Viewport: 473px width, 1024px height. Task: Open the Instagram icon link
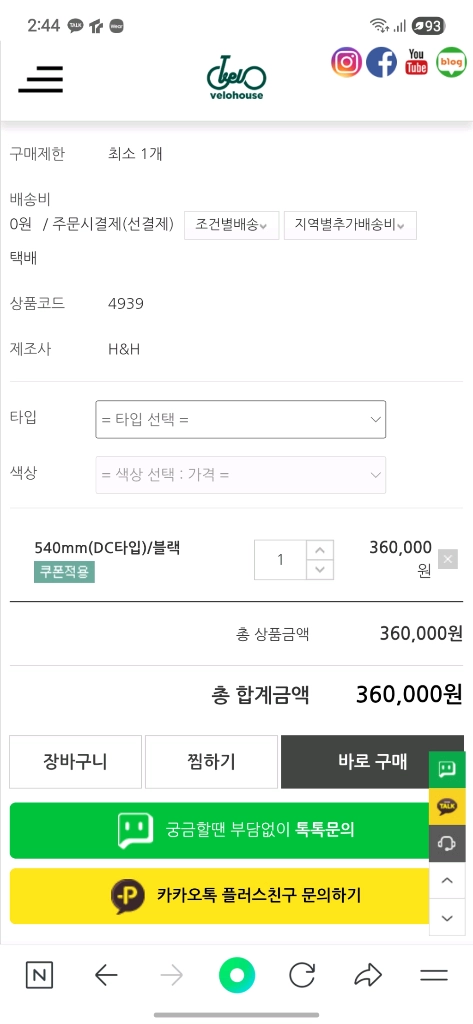pyautogui.click(x=346, y=63)
